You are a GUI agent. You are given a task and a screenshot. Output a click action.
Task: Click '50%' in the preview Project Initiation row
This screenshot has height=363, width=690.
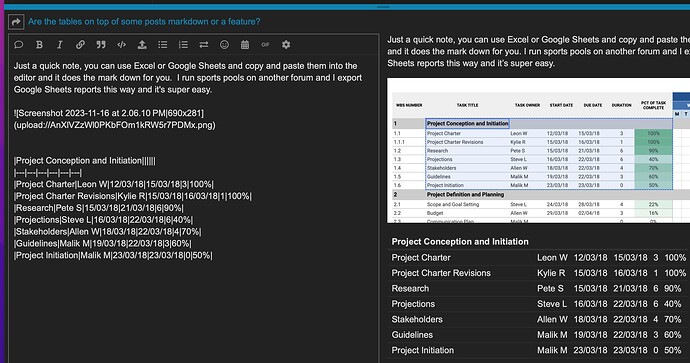pyautogui.click(x=673, y=350)
